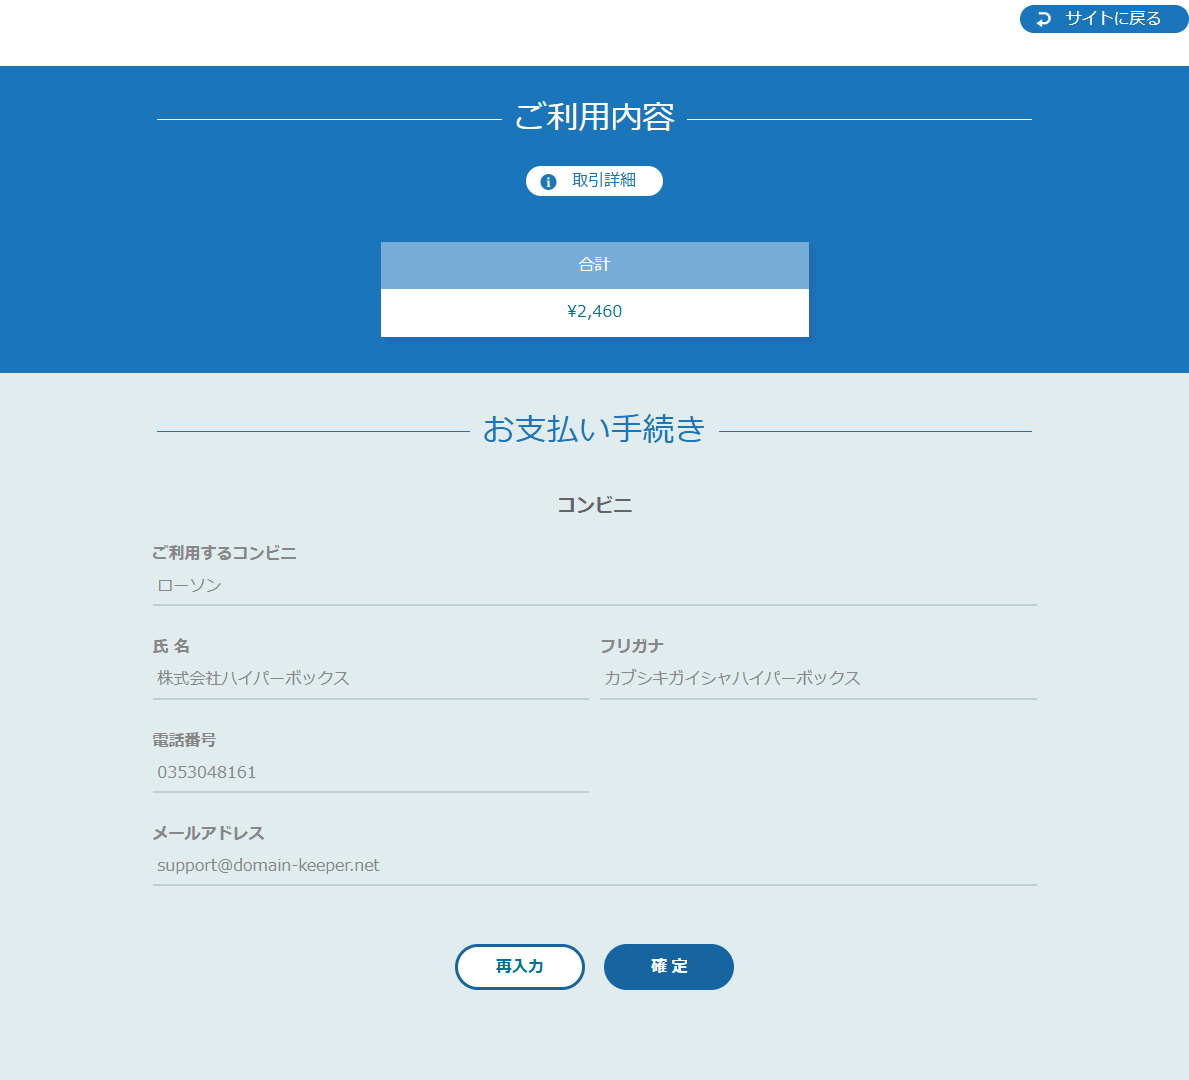Click the ご利用内容 section heading
The width and height of the screenshot is (1189, 1080).
click(594, 118)
